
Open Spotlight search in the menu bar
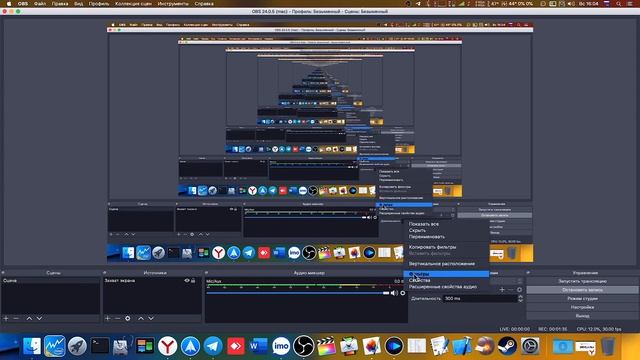pyautogui.click(x=619, y=4)
